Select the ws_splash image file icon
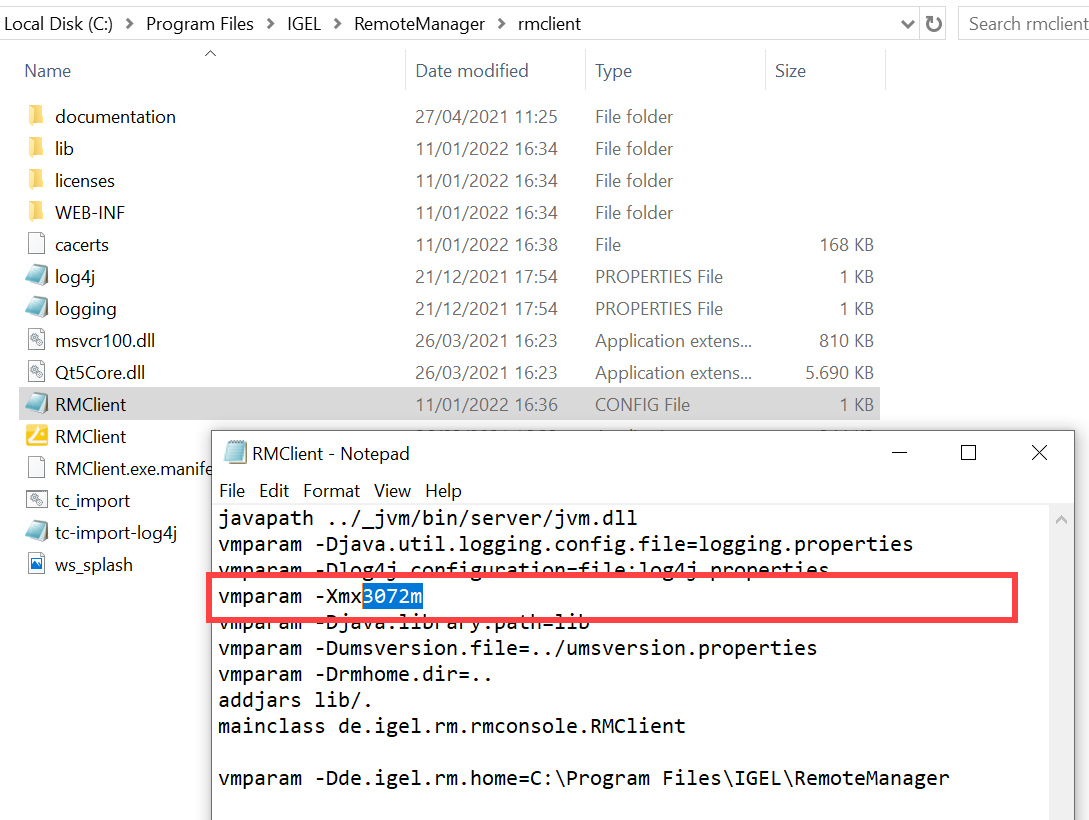Viewport: 1089px width, 820px height. (x=37, y=564)
